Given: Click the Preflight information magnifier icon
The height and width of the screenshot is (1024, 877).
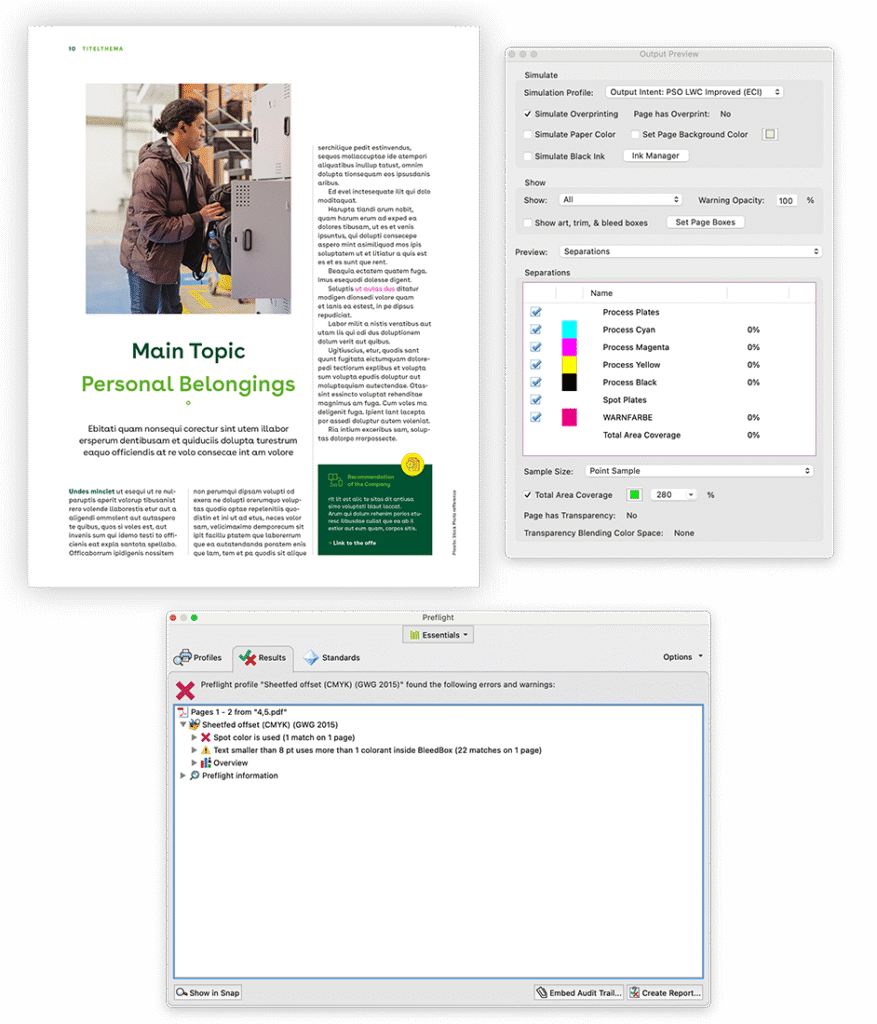Looking at the screenshot, I should [194, 776].
